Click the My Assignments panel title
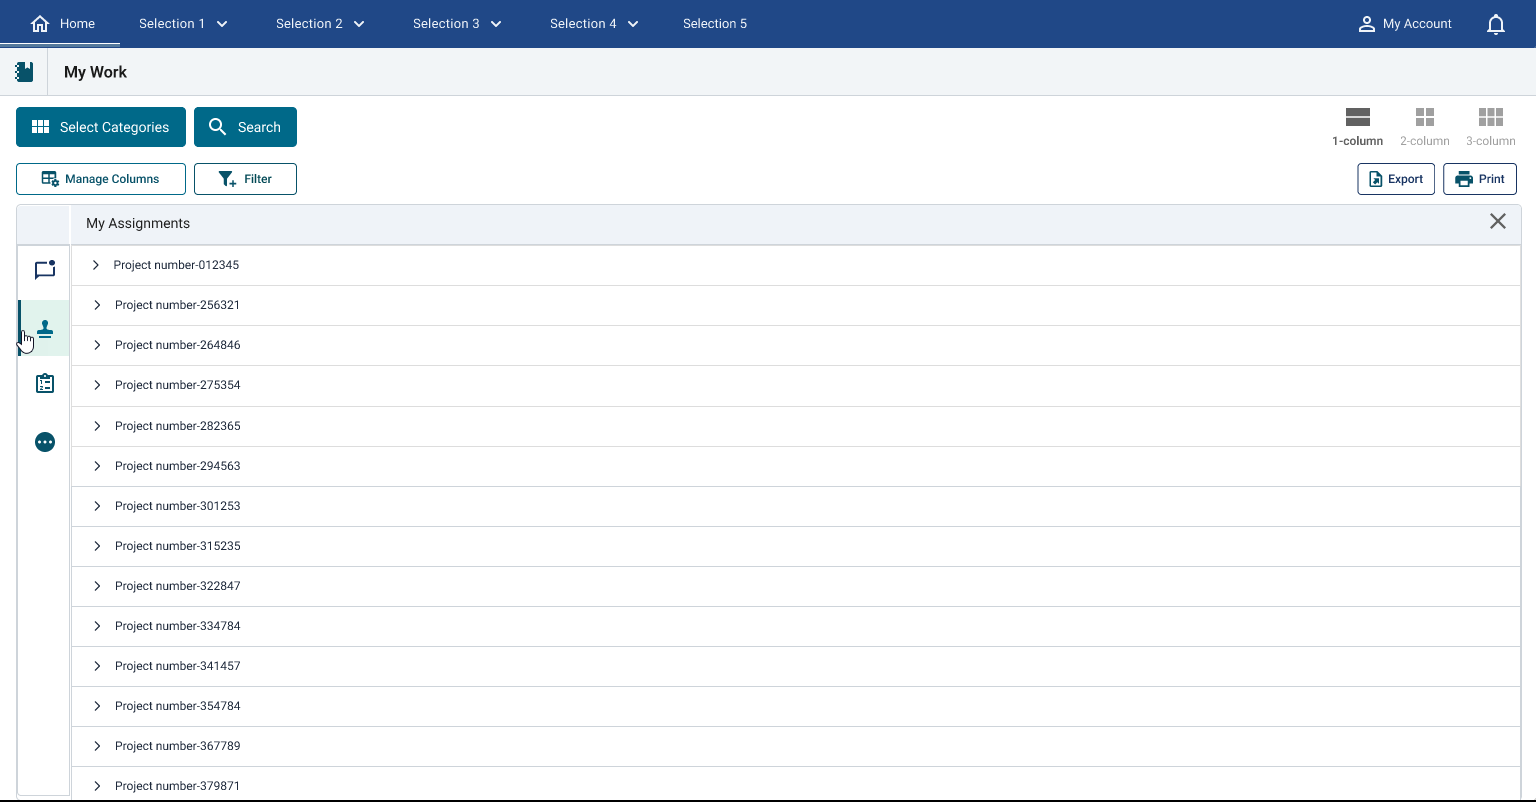 (138, 223)
